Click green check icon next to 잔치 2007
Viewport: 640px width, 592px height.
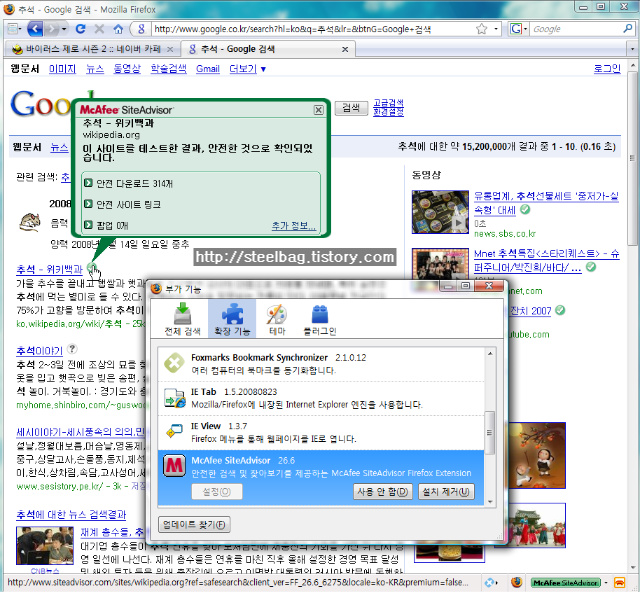point(560,310)
